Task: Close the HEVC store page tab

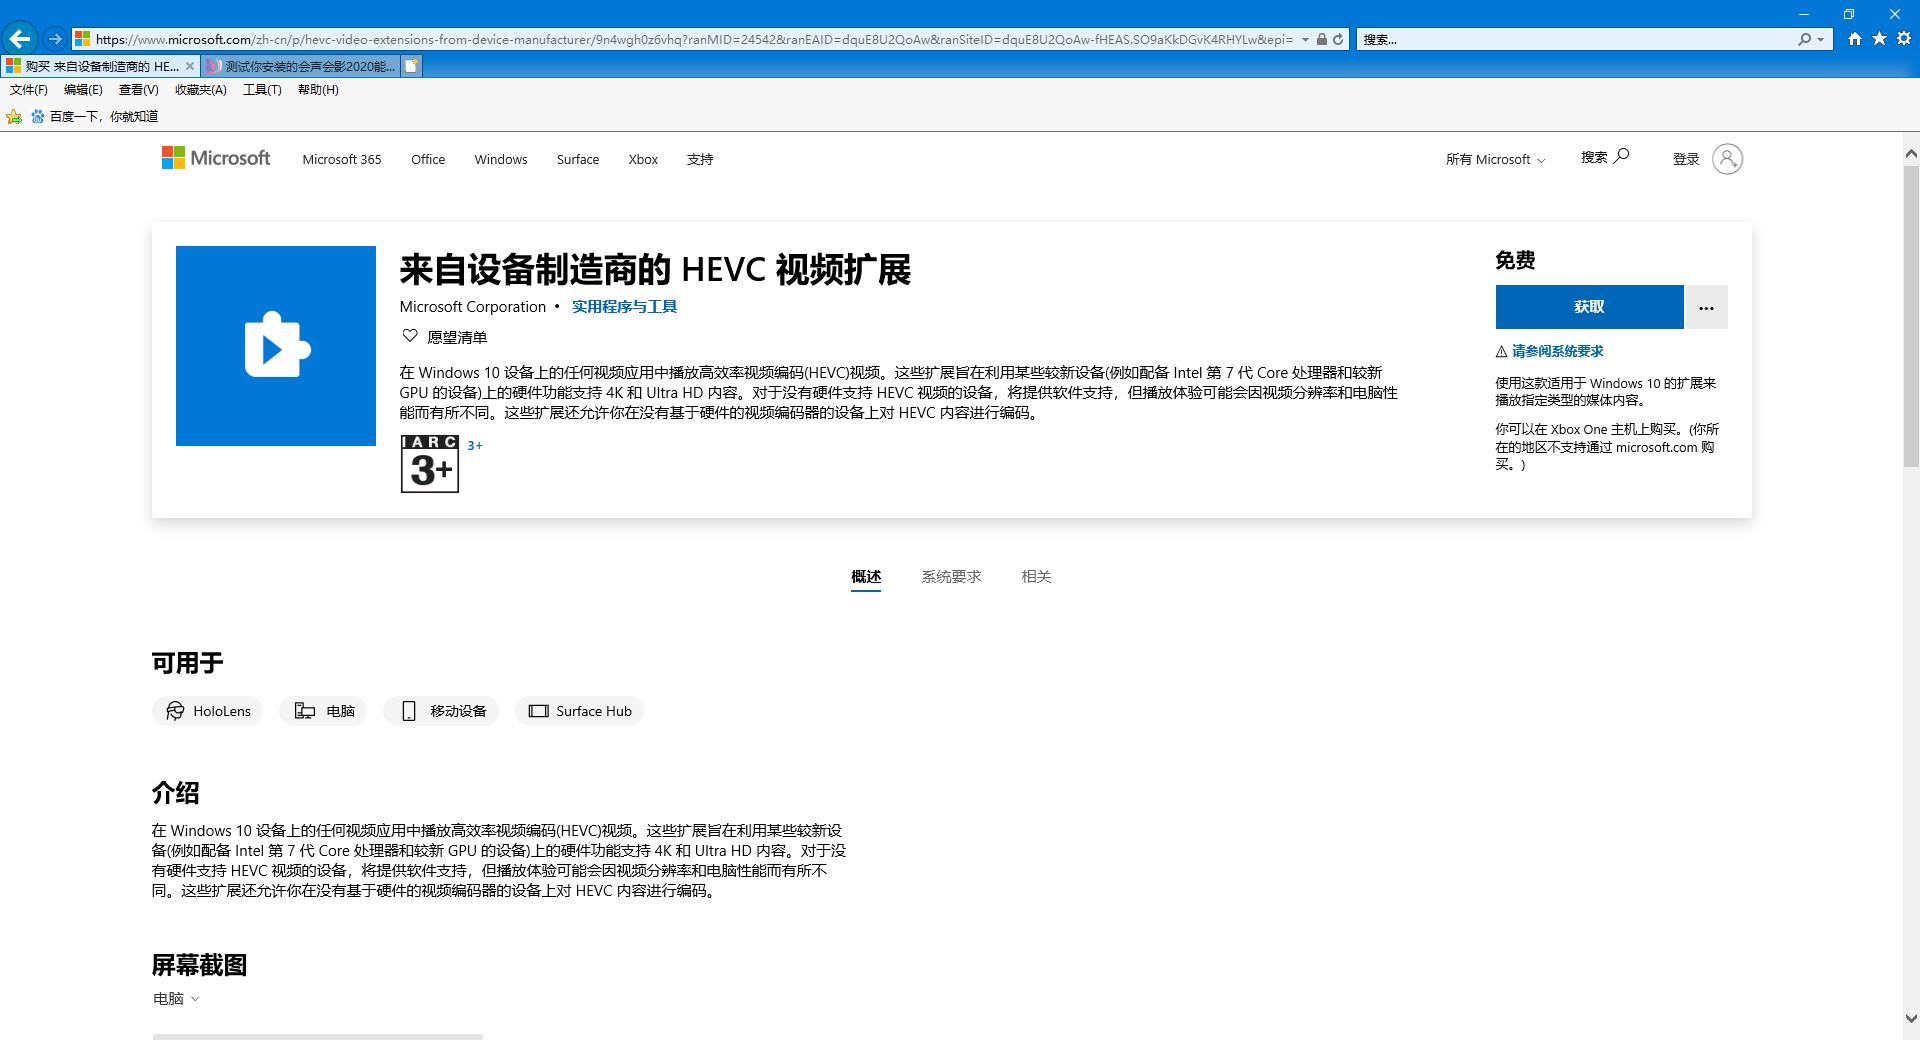Action: [x=190, y=66]
